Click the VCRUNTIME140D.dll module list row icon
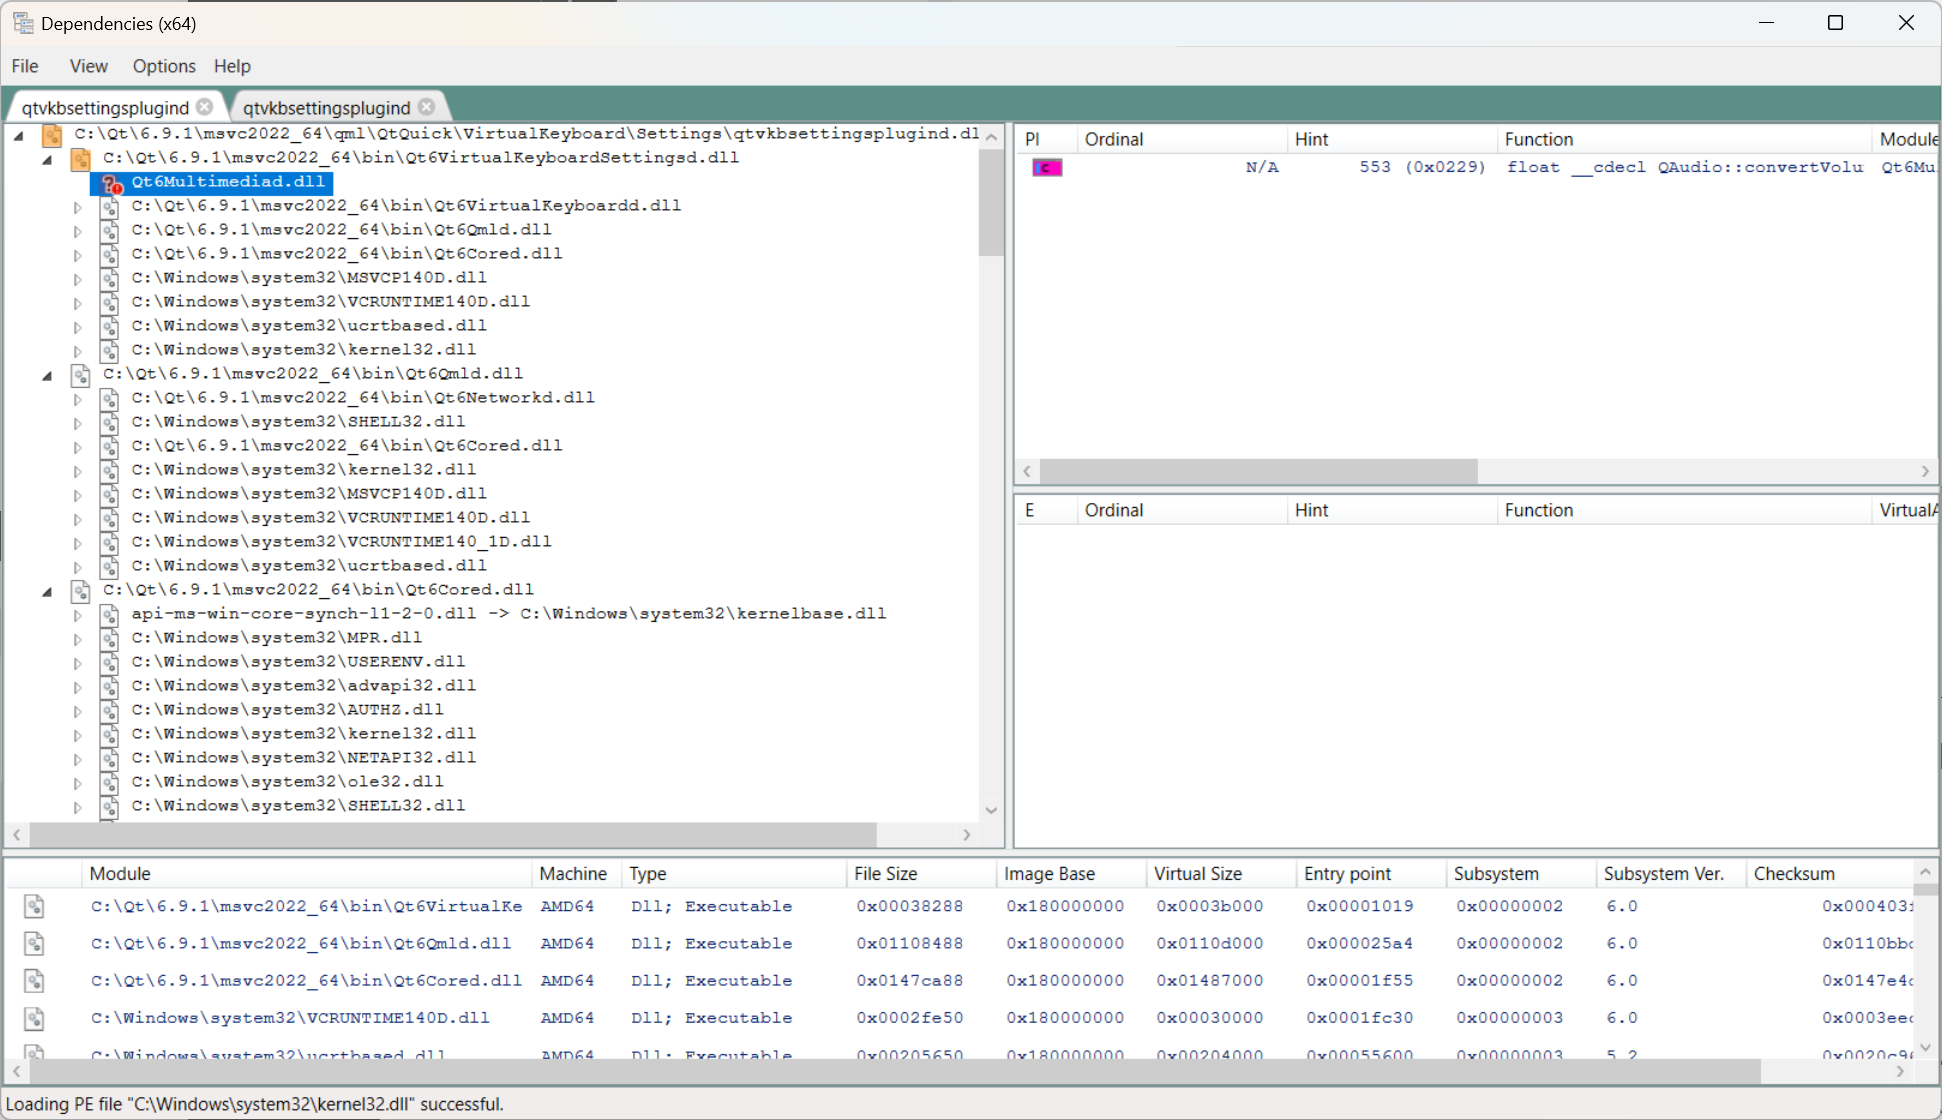 (35, 1018)
